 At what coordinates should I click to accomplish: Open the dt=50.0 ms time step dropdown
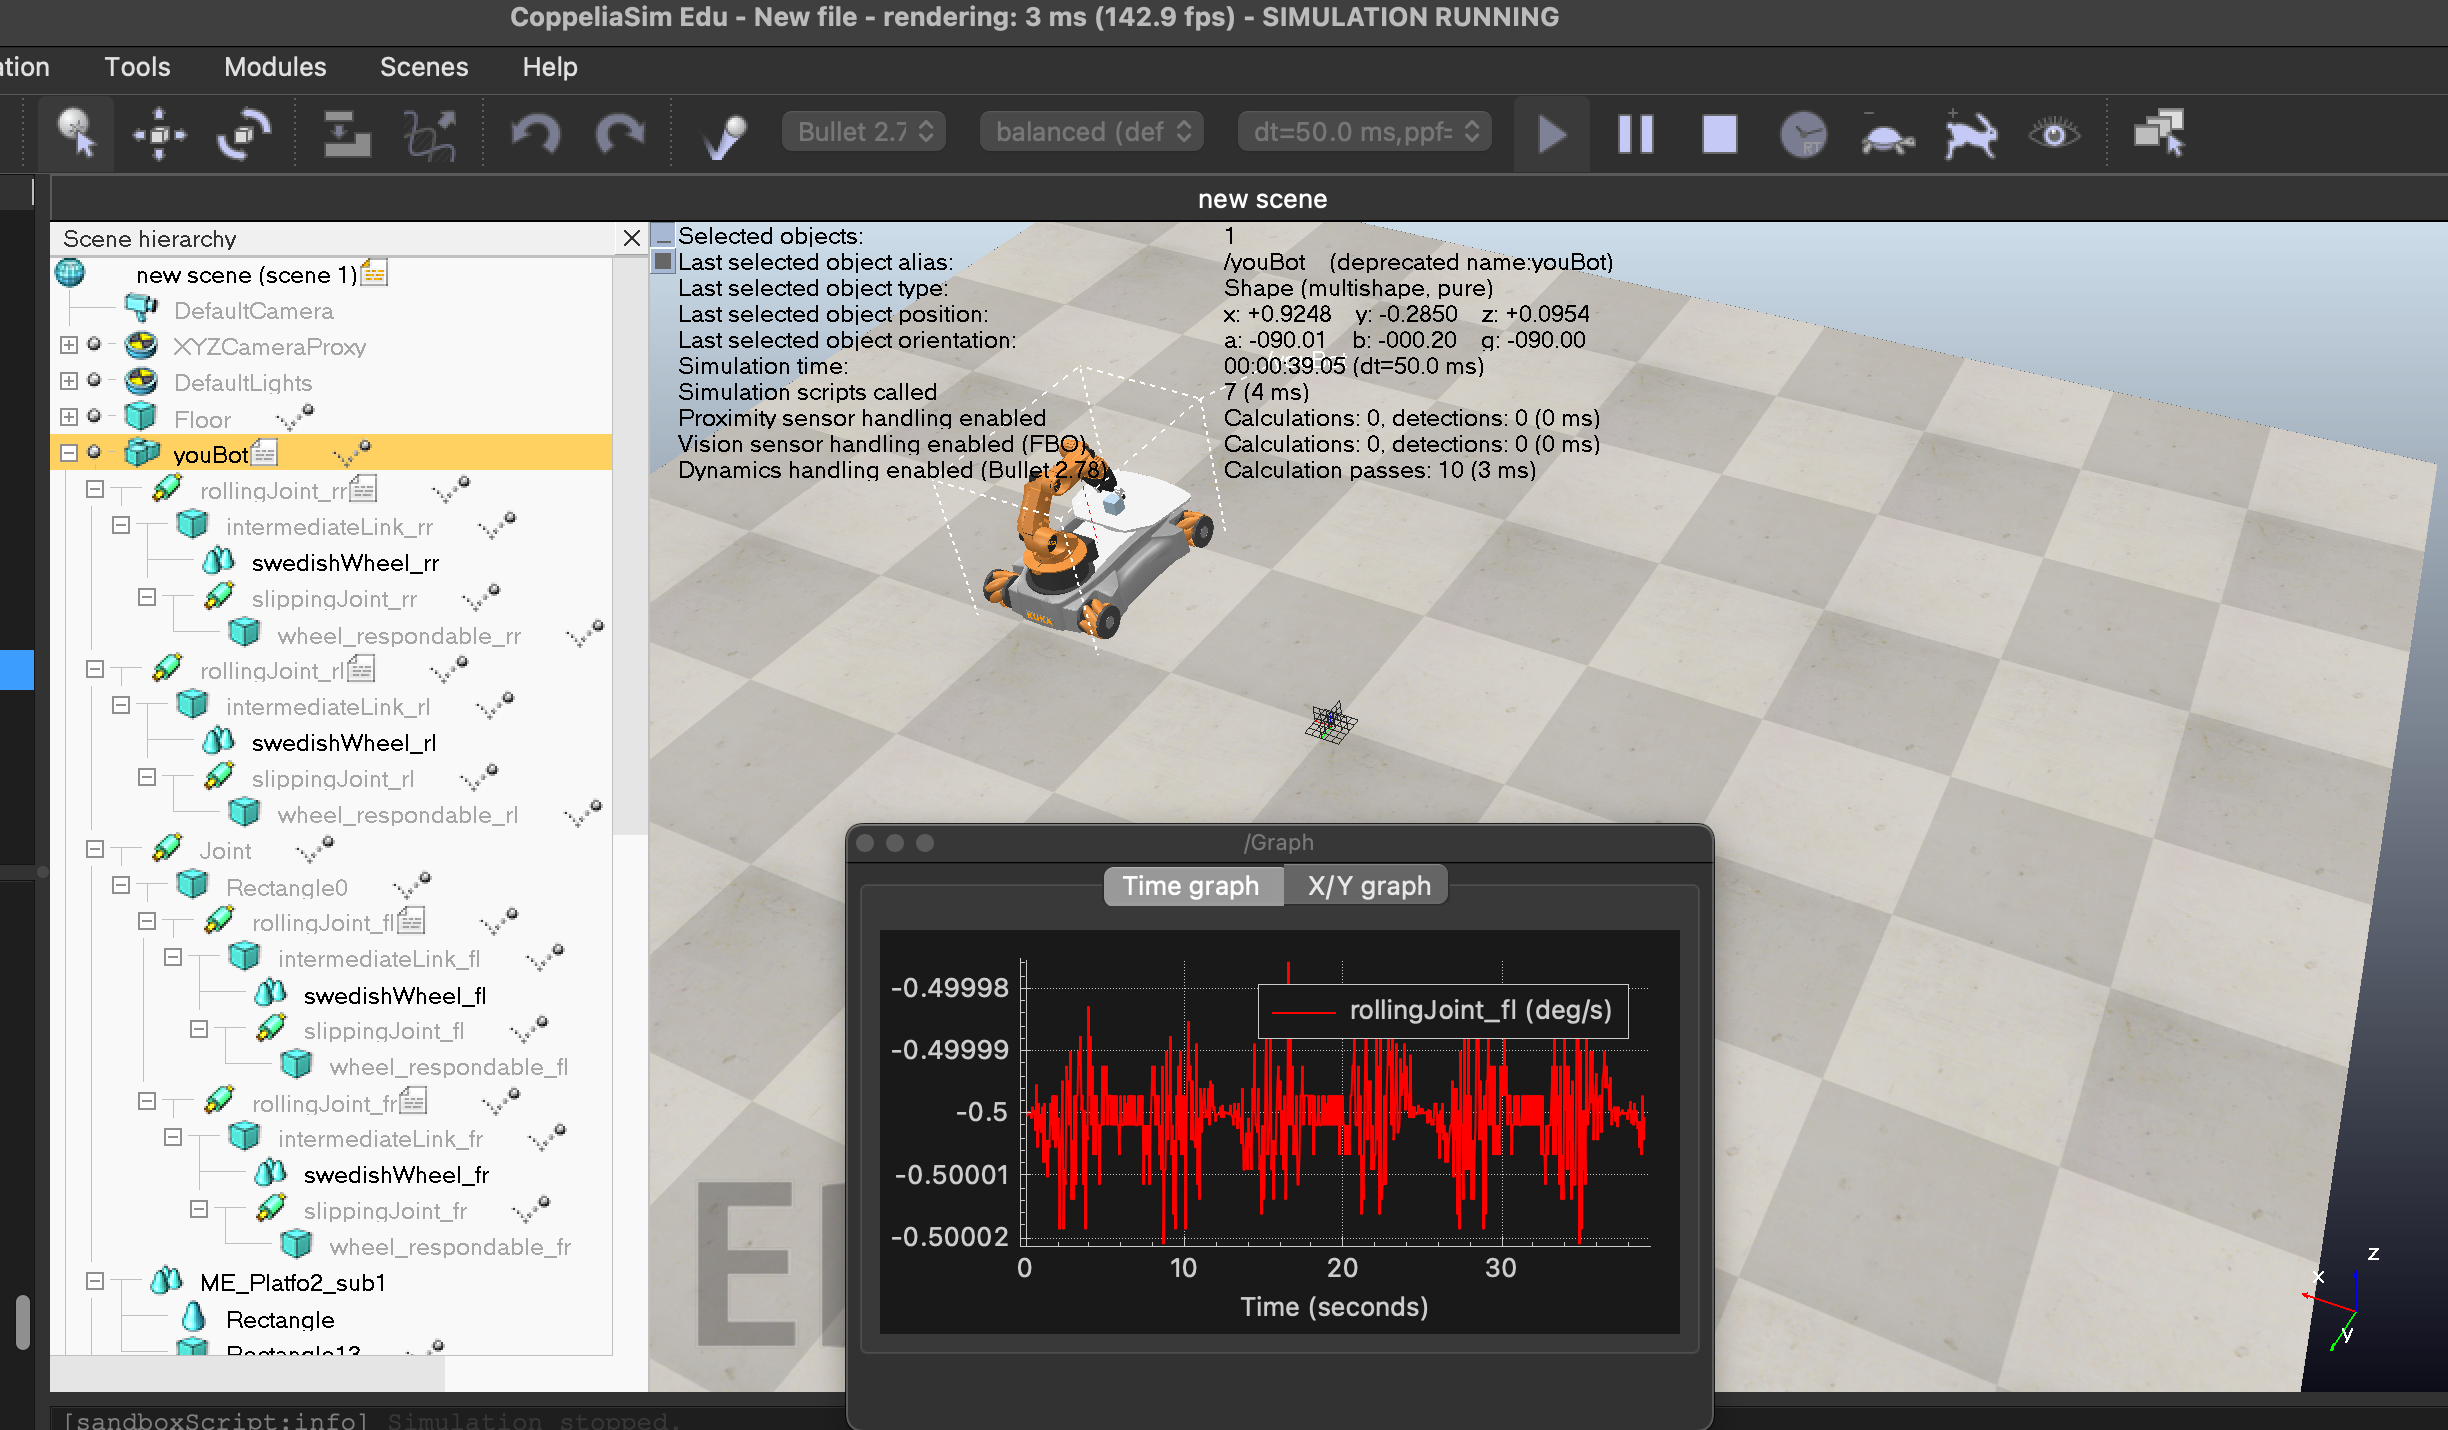[x=1364, y=132]
